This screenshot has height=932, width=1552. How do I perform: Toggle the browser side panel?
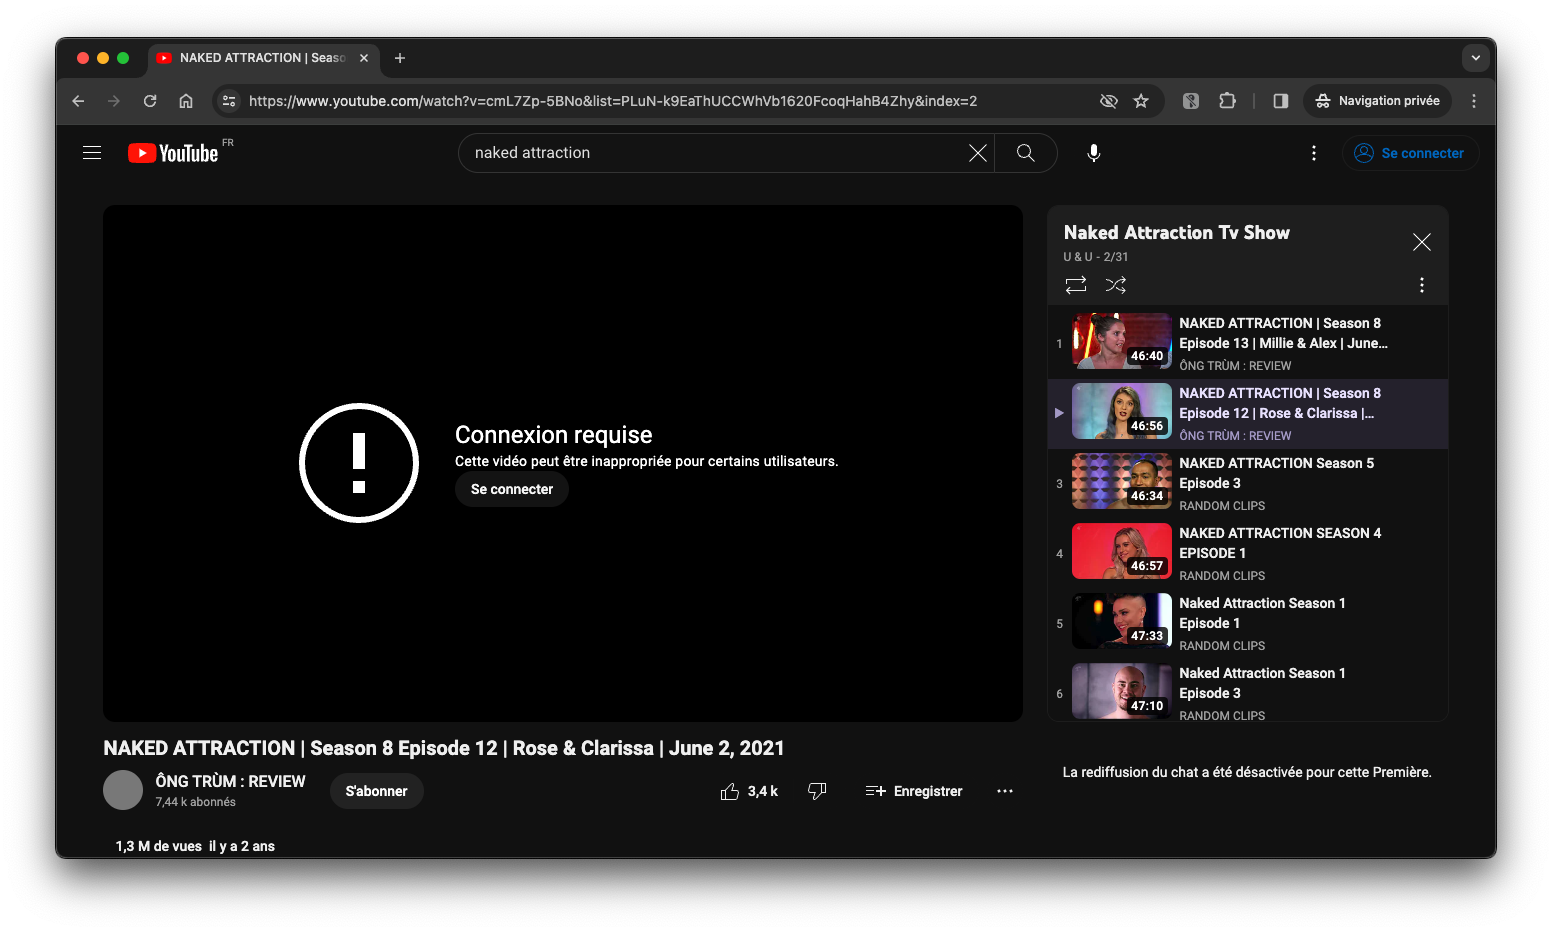coord(1280,101)
